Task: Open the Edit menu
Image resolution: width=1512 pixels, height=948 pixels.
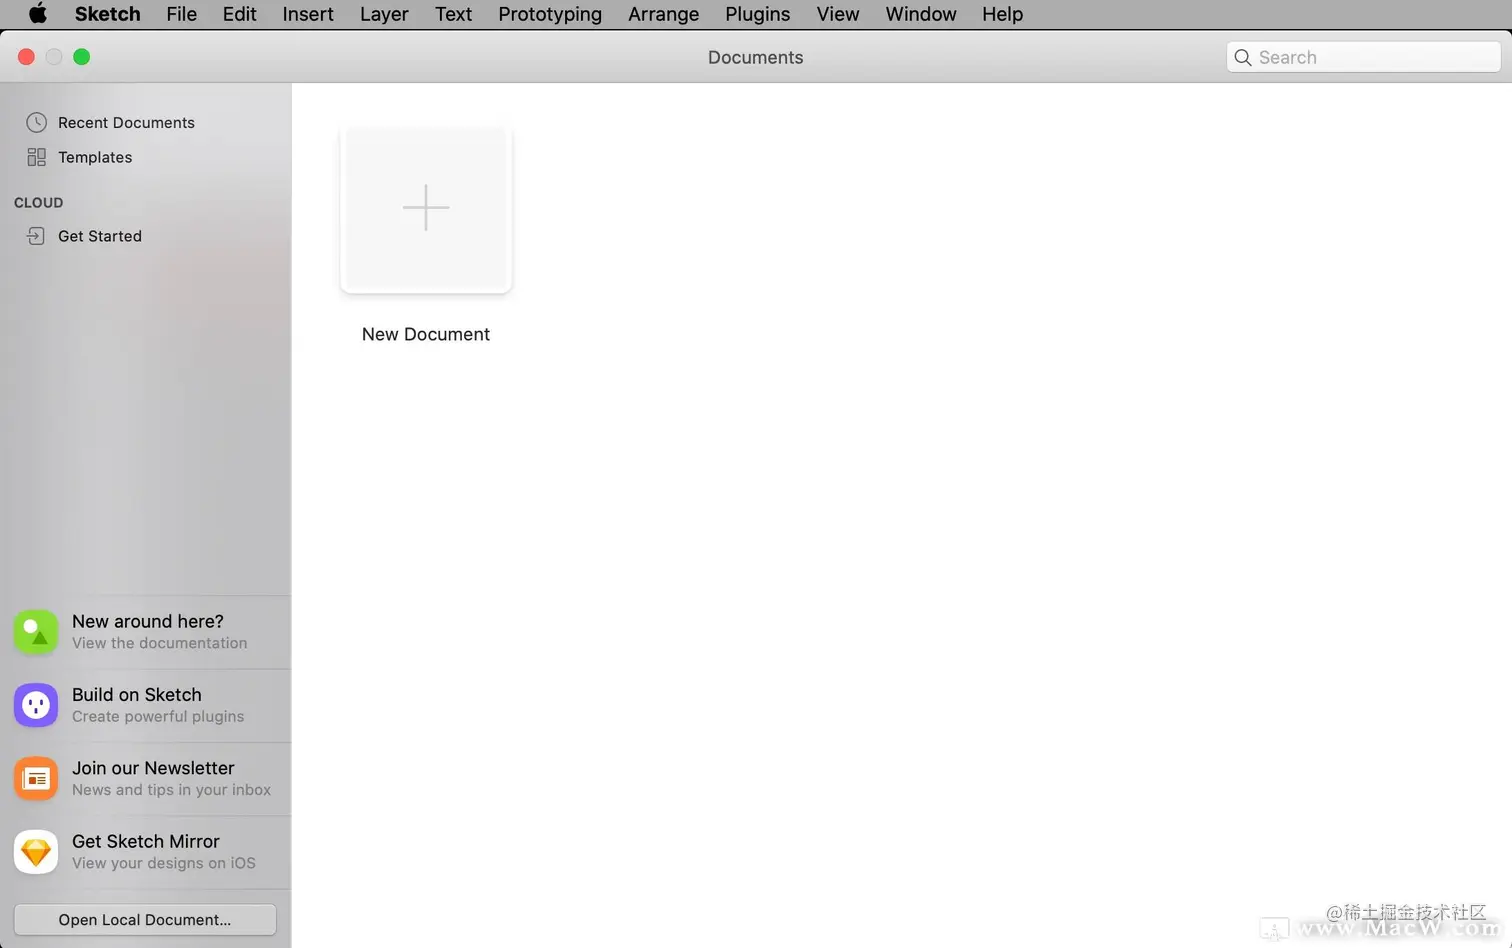Action: [x=239, y=14]
